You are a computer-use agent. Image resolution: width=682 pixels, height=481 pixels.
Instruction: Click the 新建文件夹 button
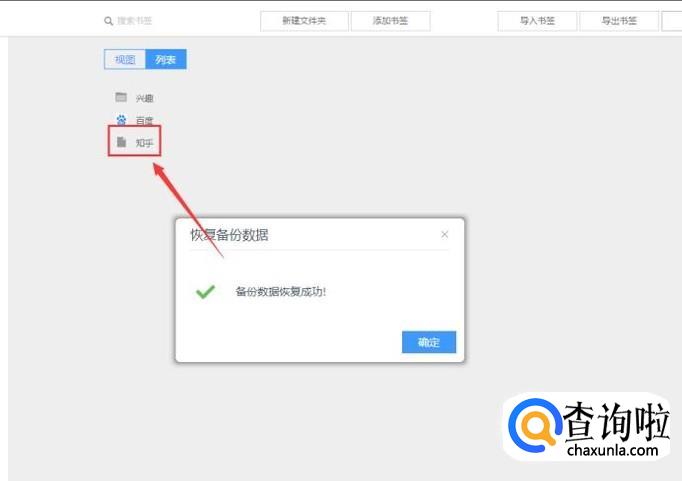pos(304,21)
